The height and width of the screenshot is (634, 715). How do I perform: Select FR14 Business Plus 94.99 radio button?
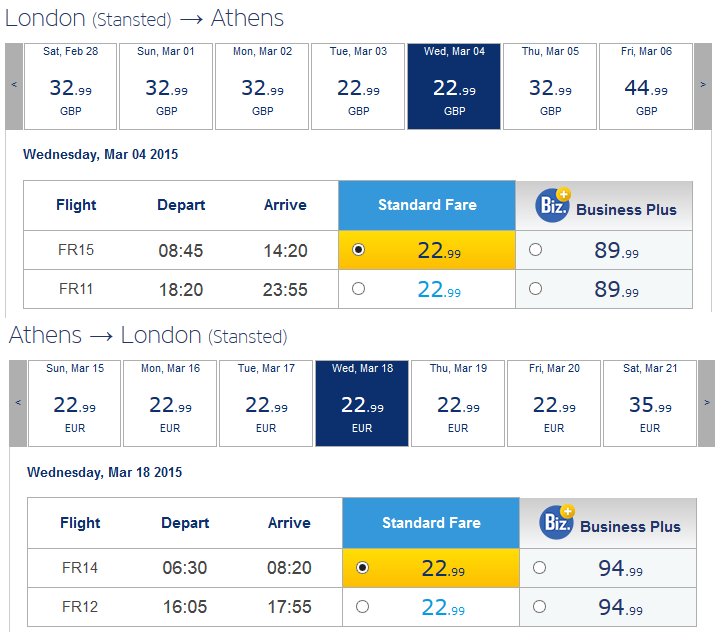[x=539, y=567]
